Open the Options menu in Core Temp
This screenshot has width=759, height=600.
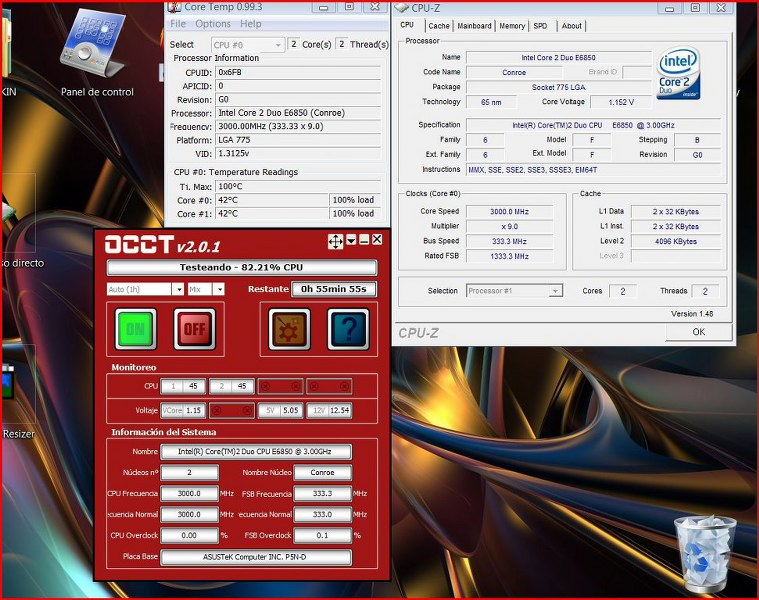tap(213, 24)
